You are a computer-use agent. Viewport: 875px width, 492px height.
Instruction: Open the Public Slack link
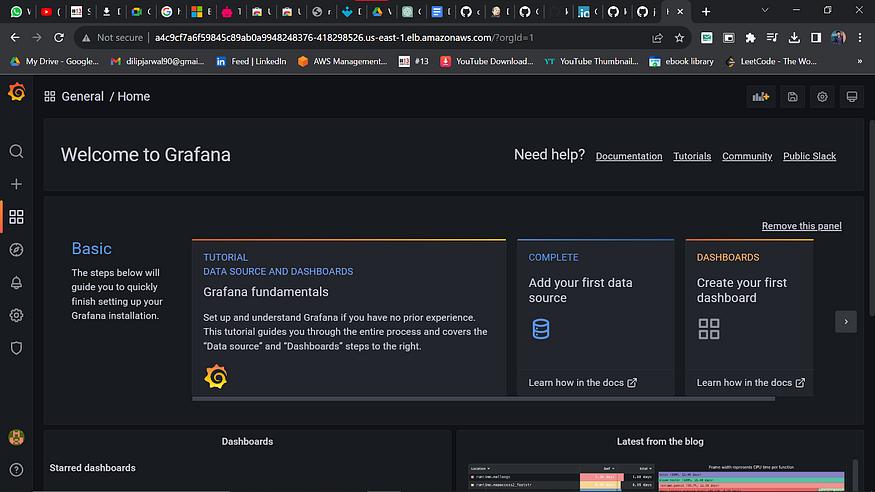point(809,156)
